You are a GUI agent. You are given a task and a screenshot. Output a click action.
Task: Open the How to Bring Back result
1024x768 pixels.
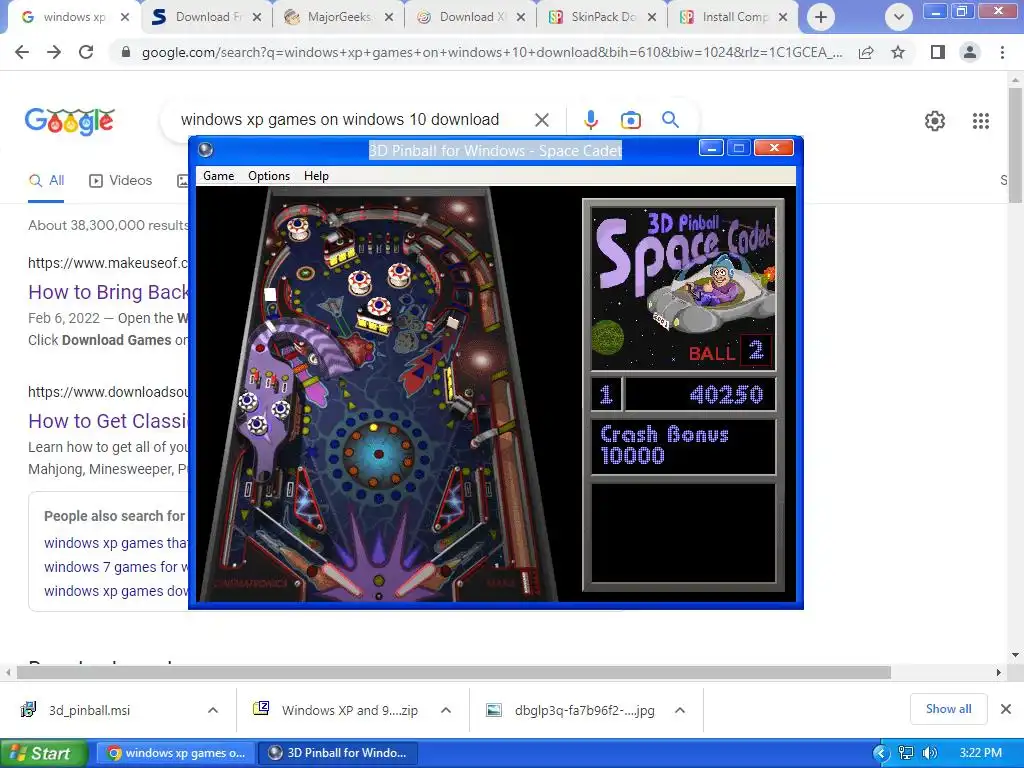[108, 292]
